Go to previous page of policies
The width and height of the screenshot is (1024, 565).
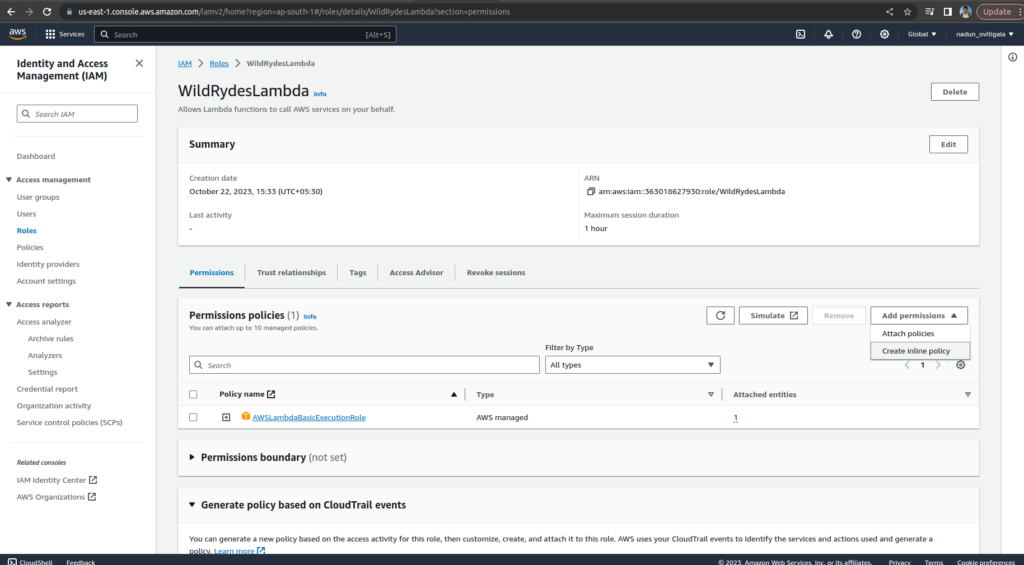pyautogui.click(x=907, y=365)
